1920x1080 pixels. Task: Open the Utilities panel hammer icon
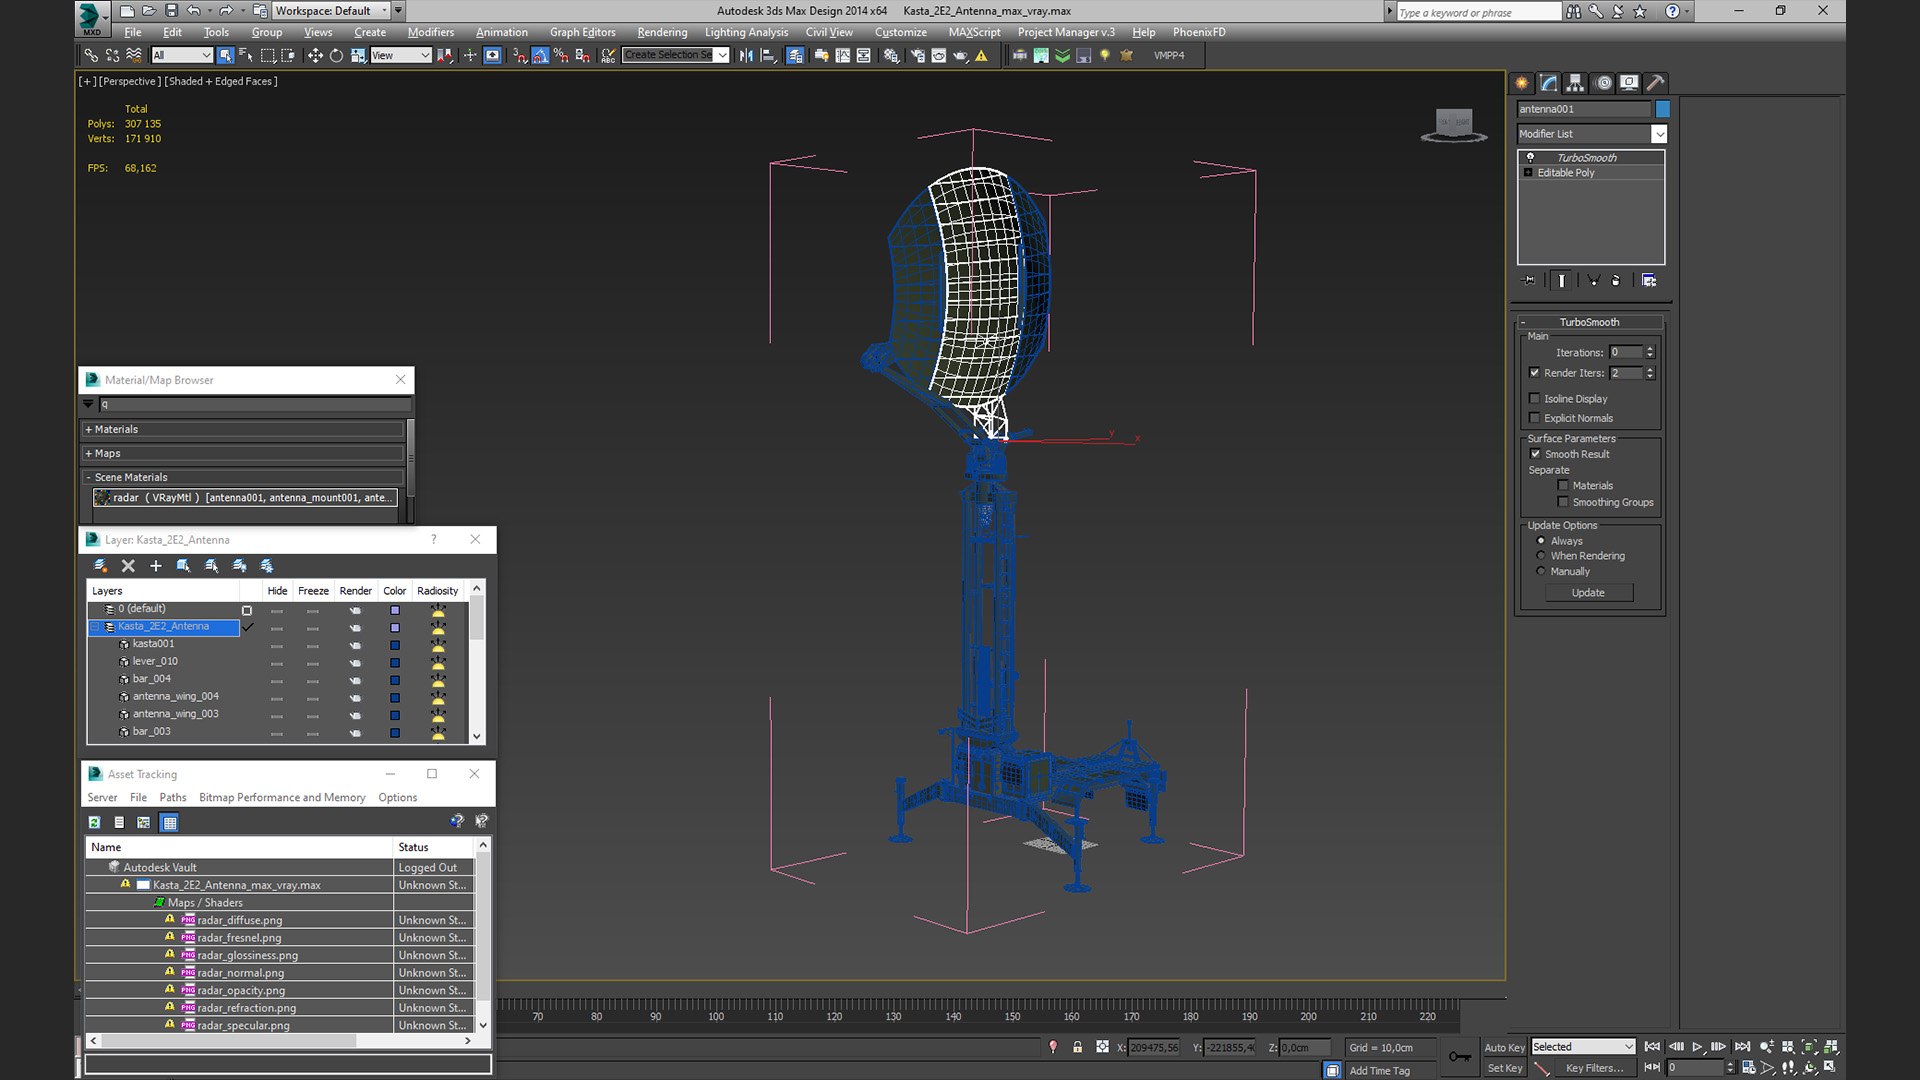click(1655, 83)
